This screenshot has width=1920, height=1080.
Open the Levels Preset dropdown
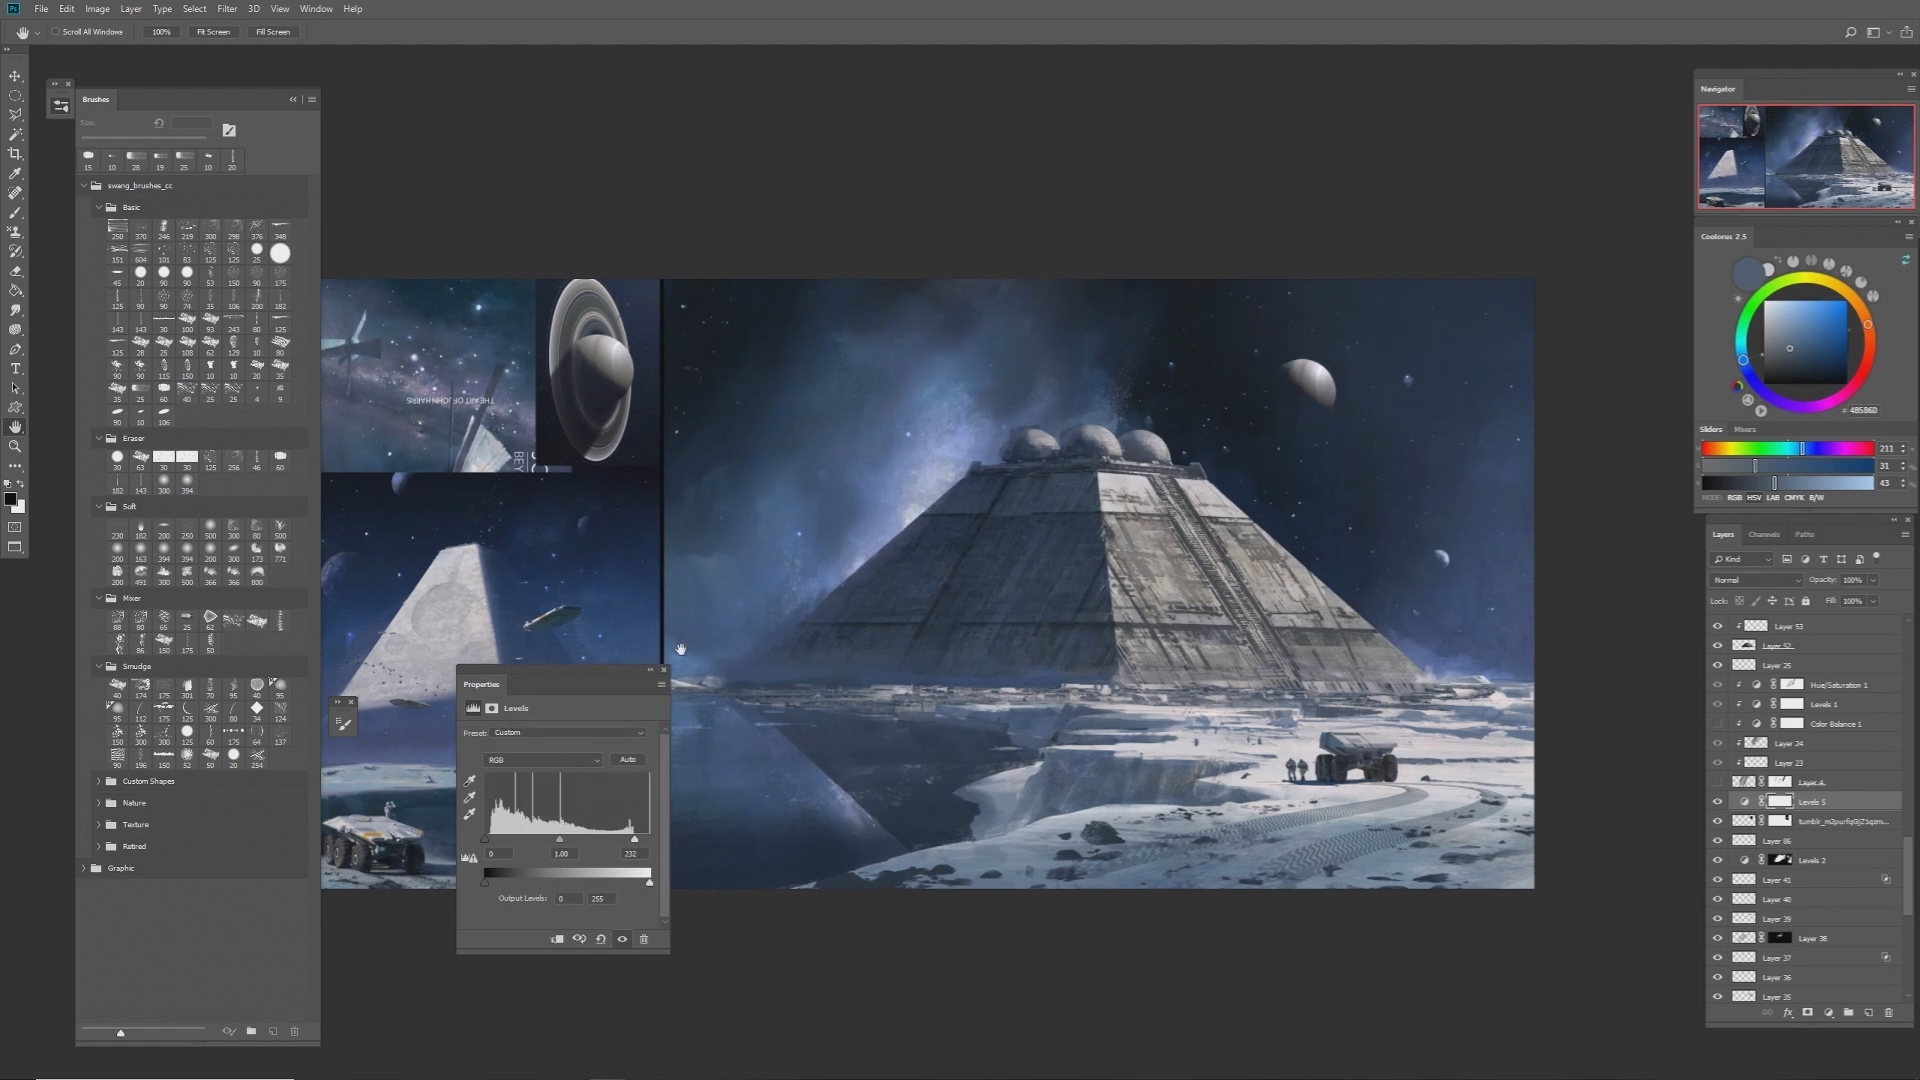click(568, 733)
